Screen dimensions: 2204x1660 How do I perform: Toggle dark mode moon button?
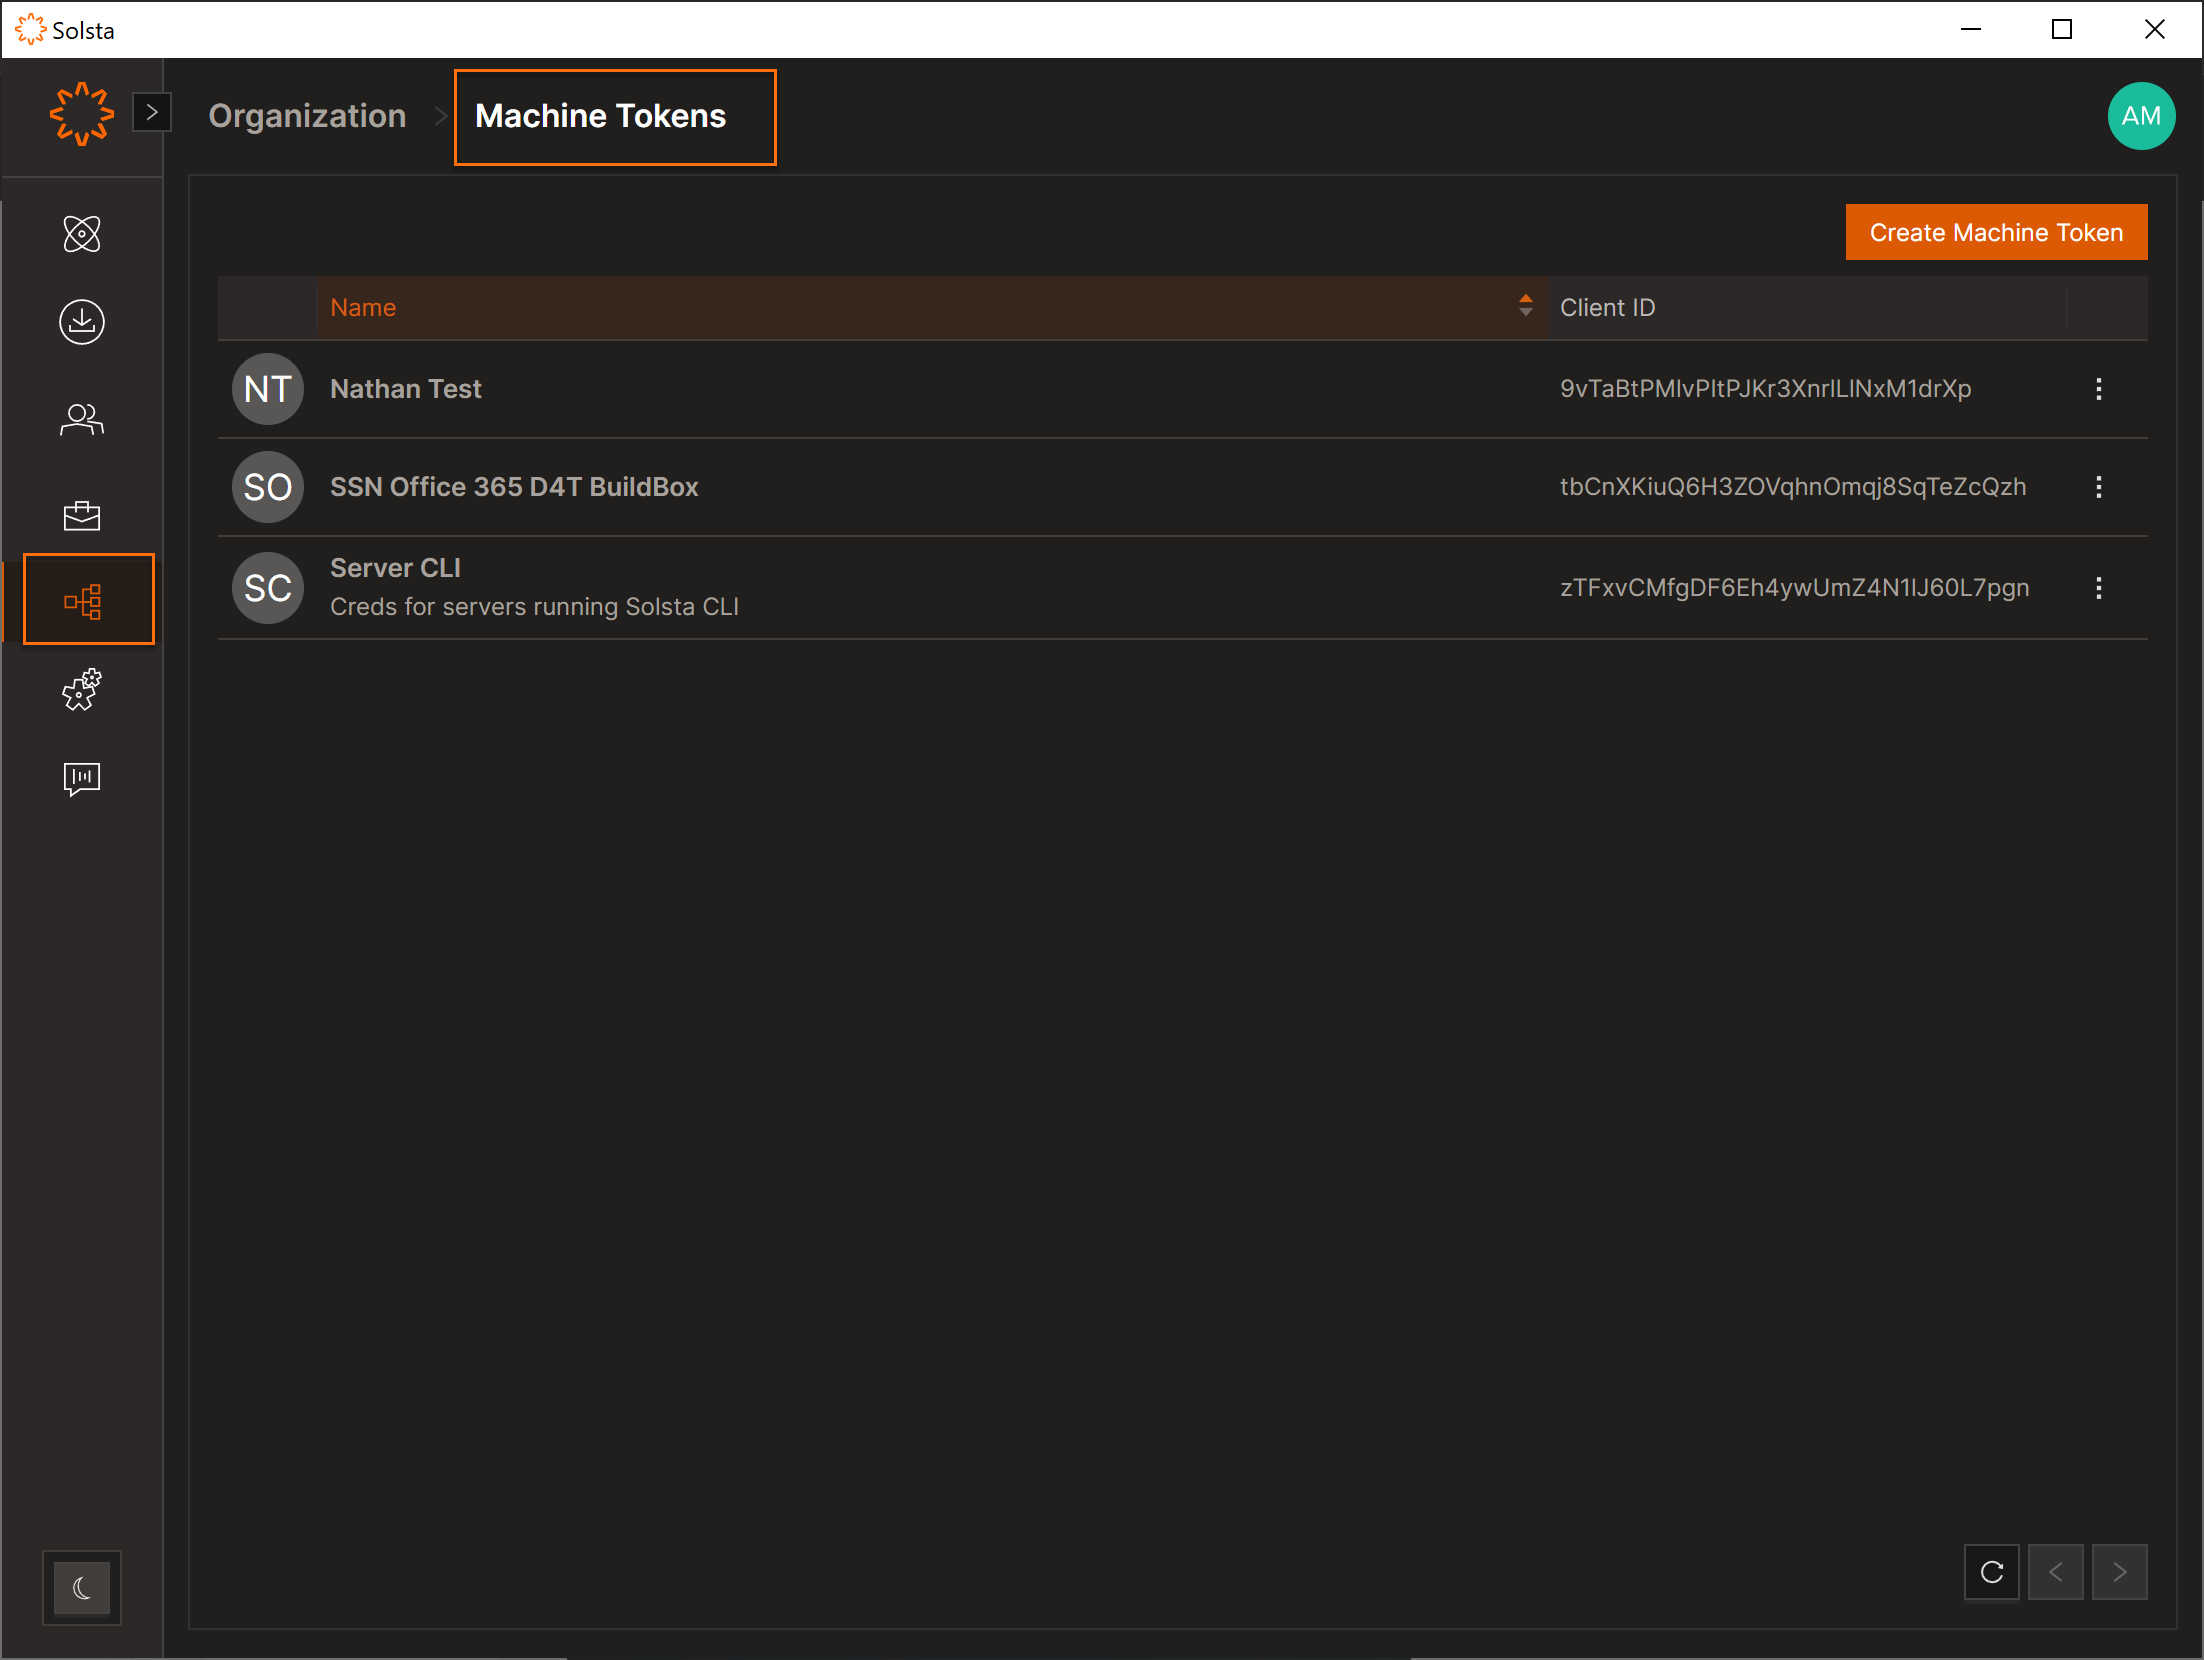82,1587
